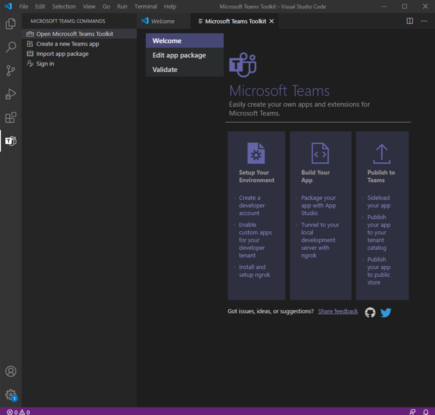Click Import app package command
The width and height of the screenshot is (435, 415).
tap(79, 54)
